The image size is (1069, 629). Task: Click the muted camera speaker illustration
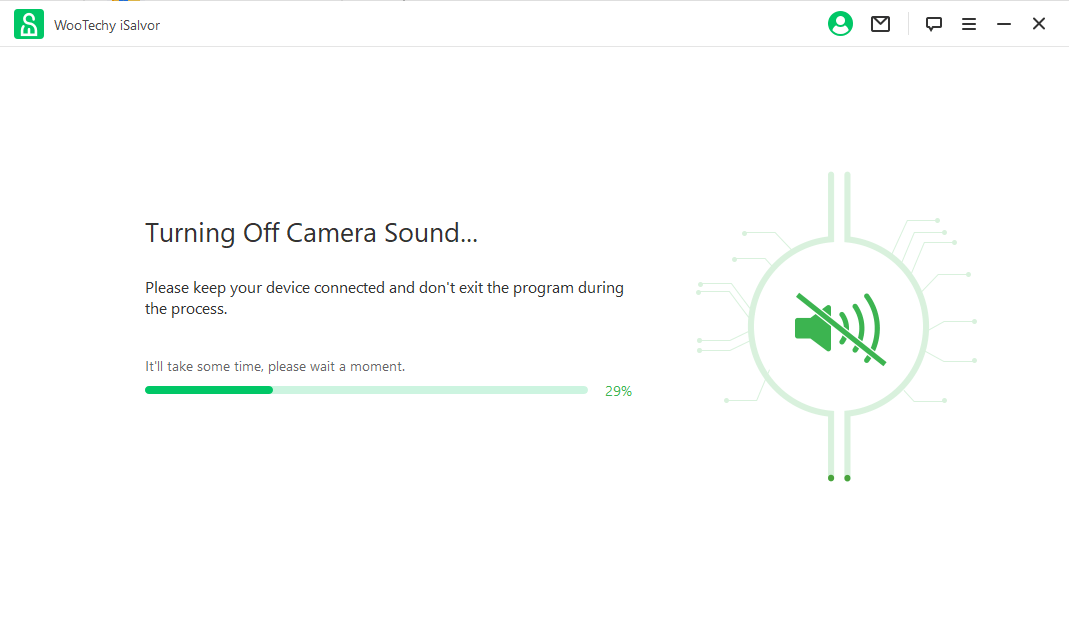click(838, 326)
